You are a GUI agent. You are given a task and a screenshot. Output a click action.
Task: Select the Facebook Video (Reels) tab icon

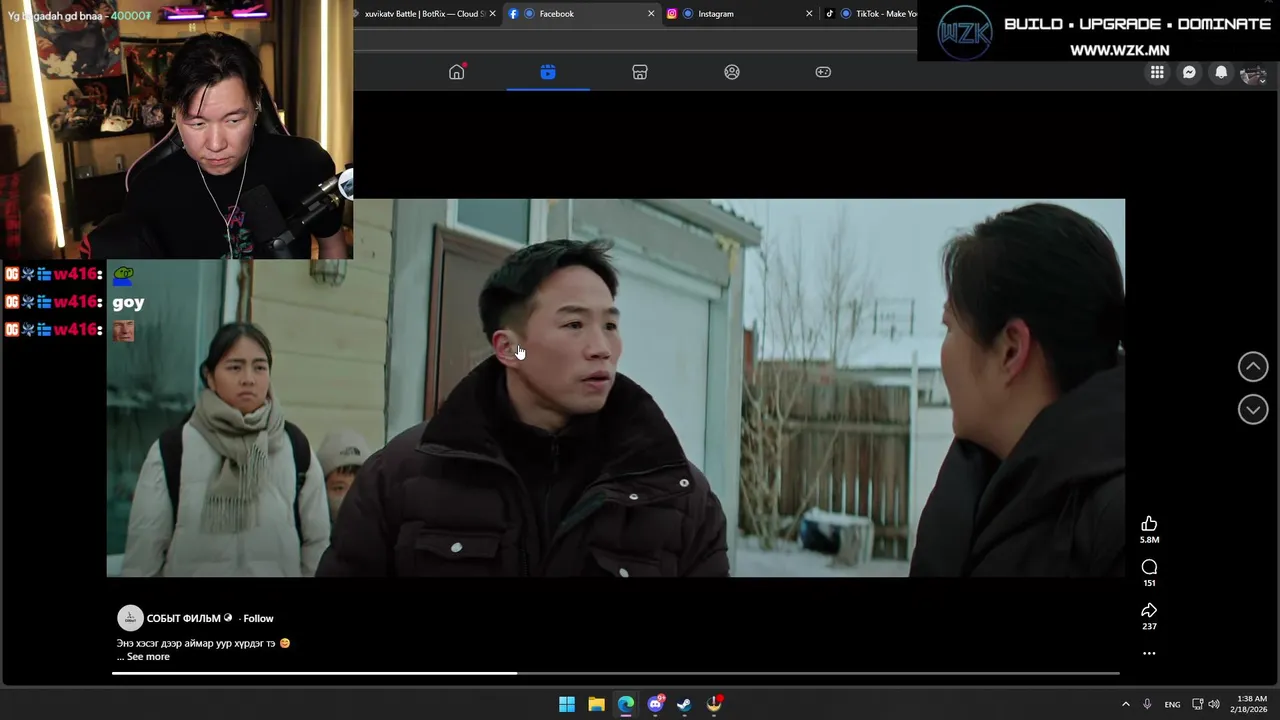(548, 72)
